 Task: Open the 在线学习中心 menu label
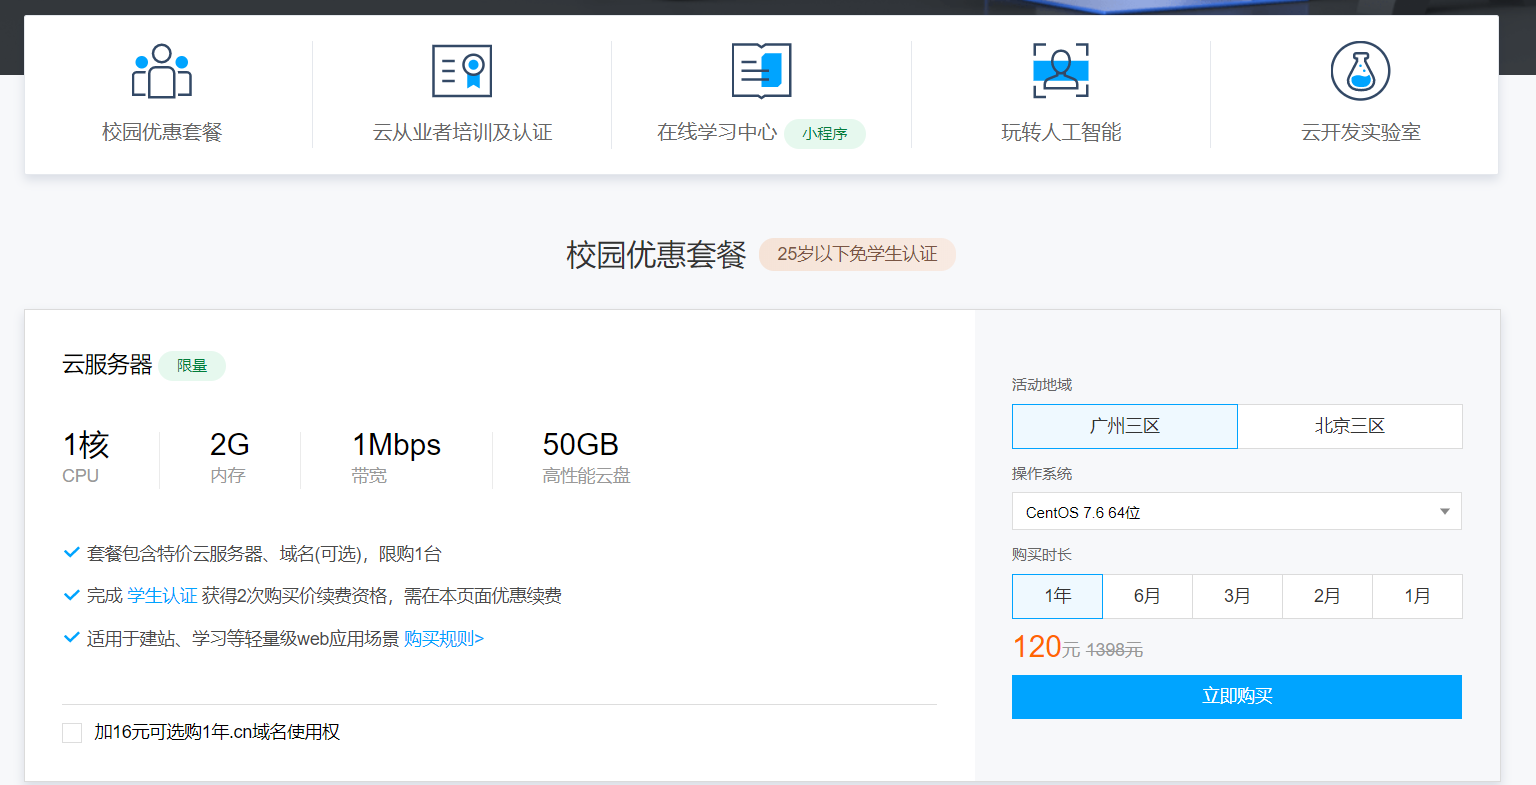tap(717, 132)
